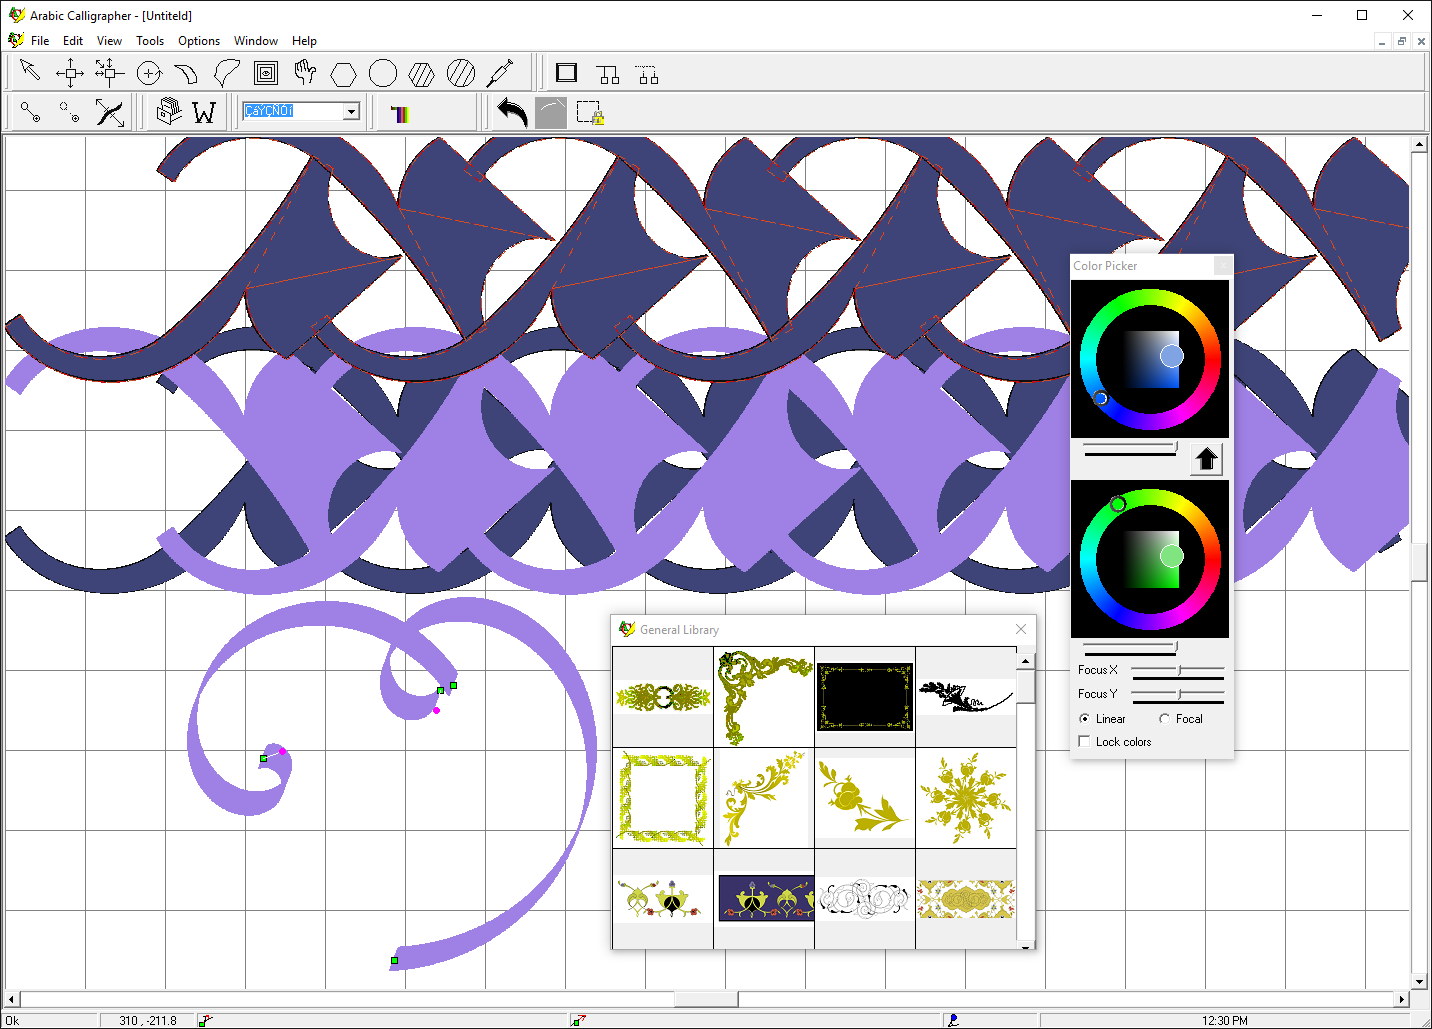This screenshot has width=1432, height=1029.
Task: Select the yellow snowflake medallion thumbnail
Action: coord(966,798)
